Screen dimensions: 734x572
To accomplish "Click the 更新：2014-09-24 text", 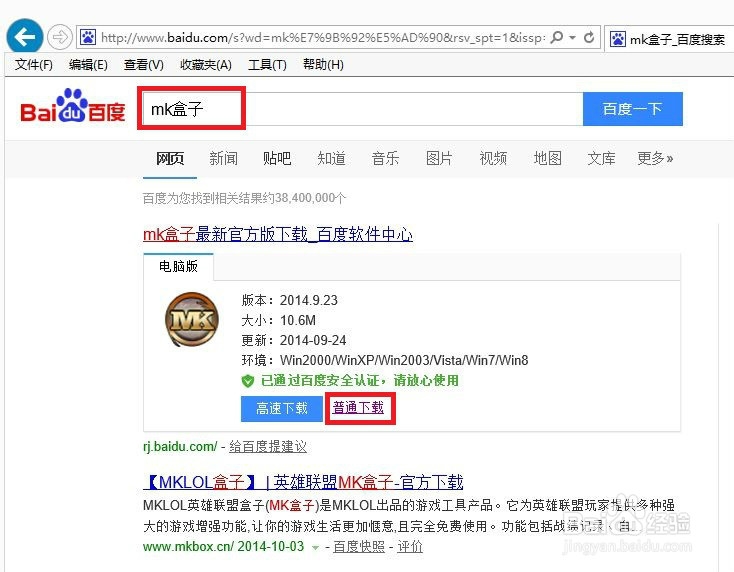I will coord(294,340).
